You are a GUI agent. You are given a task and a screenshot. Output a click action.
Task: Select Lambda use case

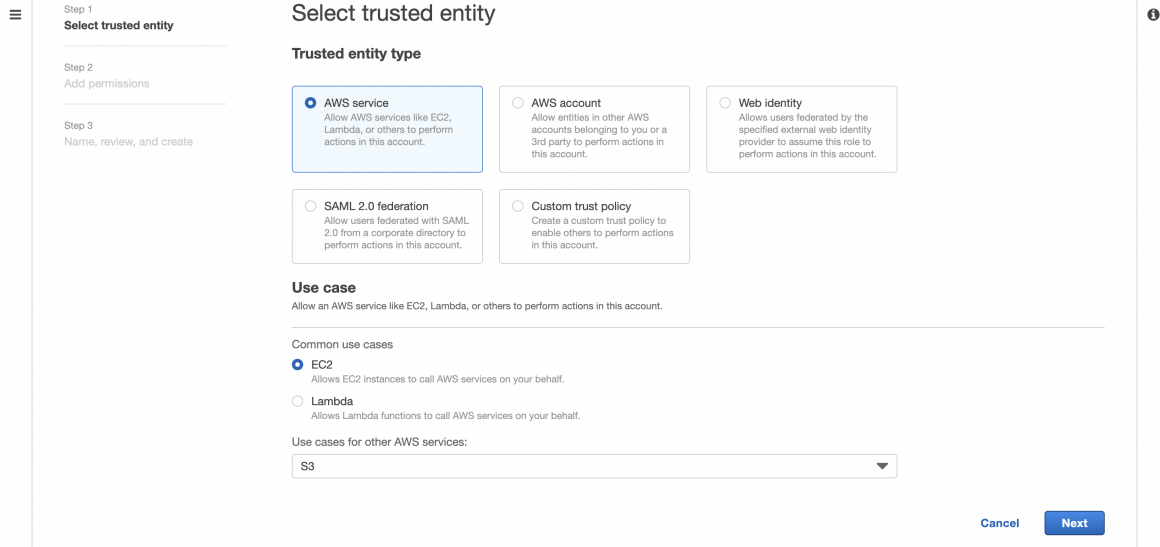298,401
